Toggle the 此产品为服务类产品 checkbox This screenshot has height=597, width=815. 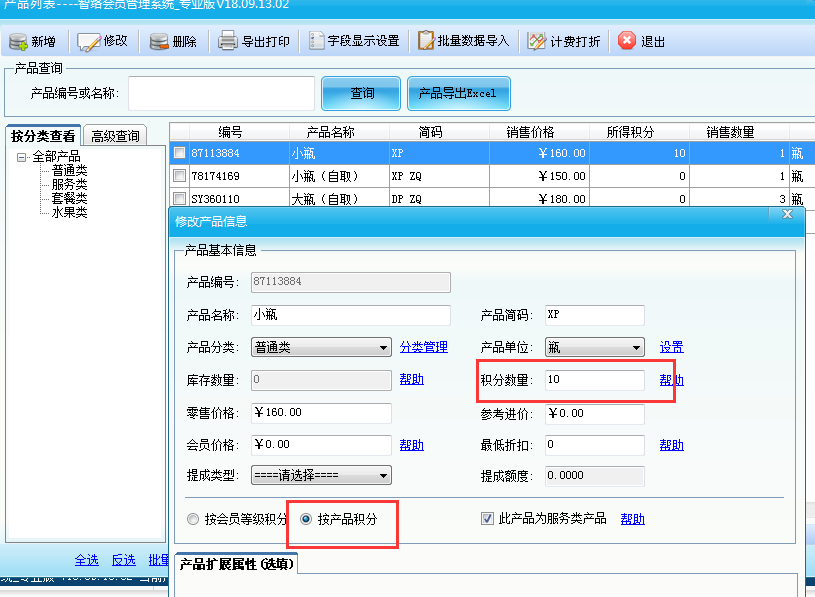[488, 519]
